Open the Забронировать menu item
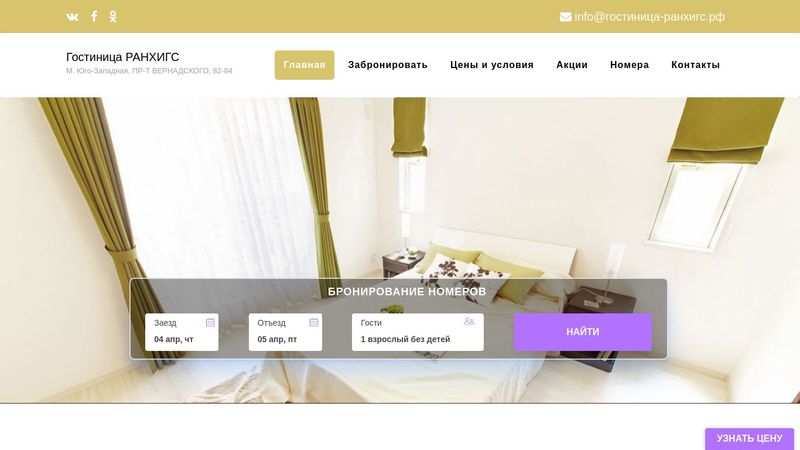This screenshot has width=800, height=450. (388, 65)
